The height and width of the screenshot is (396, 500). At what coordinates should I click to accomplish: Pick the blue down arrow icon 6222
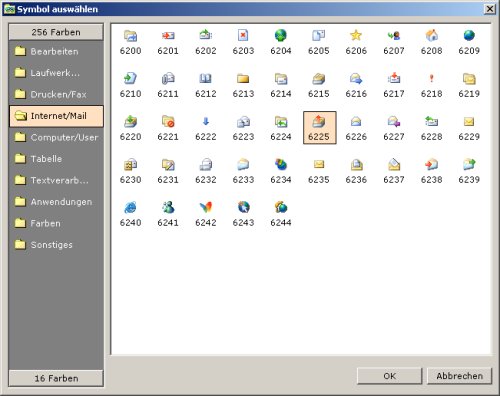tap(206, 121)
